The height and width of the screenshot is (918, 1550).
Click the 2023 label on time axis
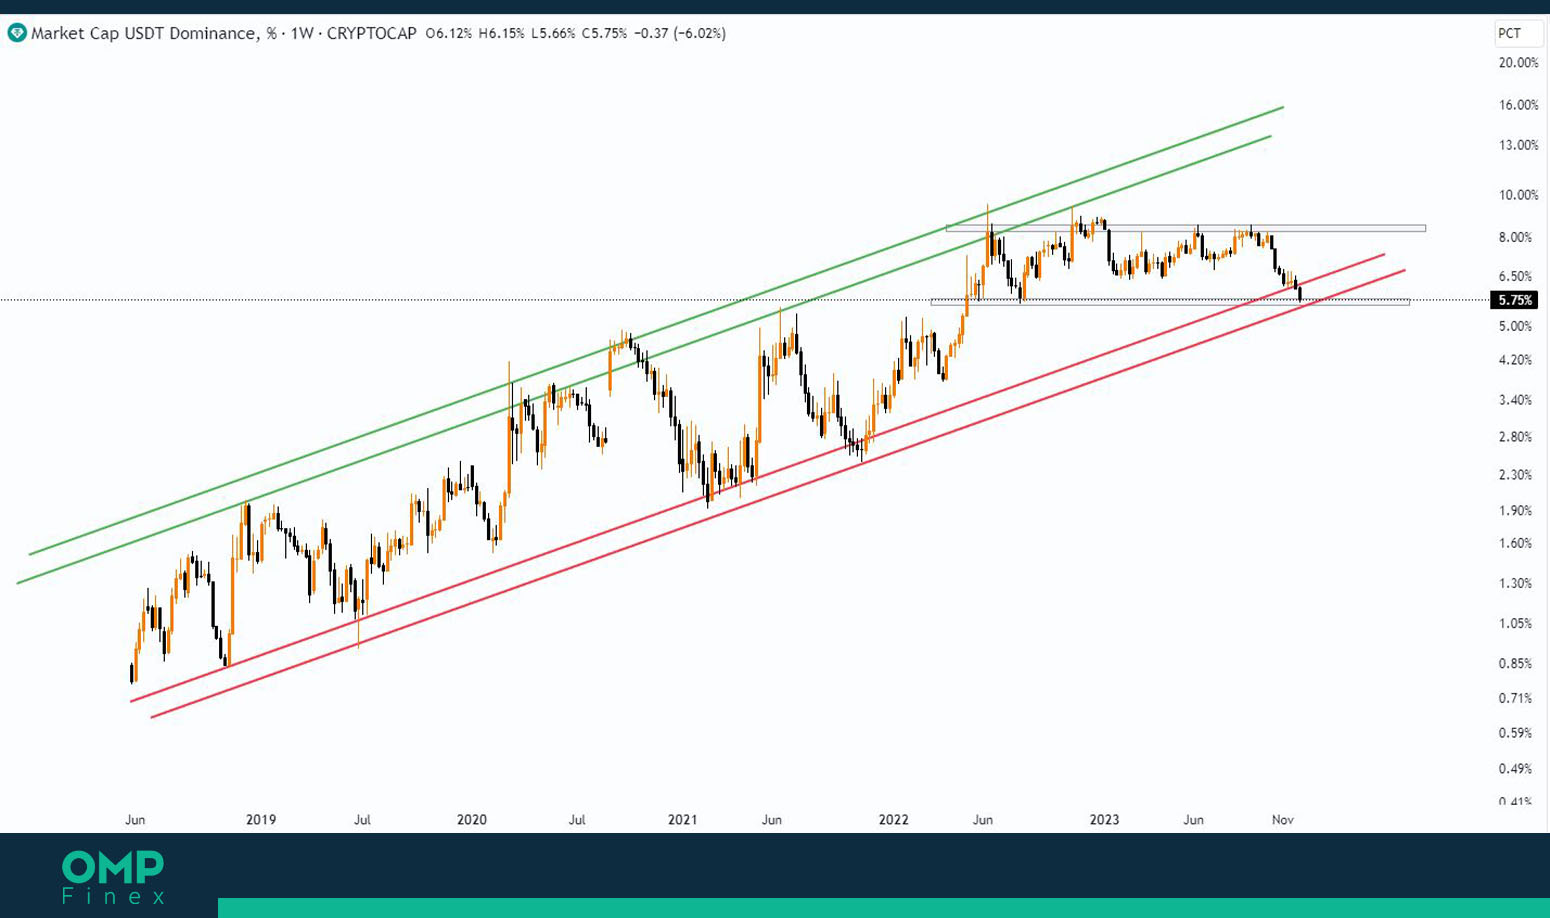tap(1105, 820)
